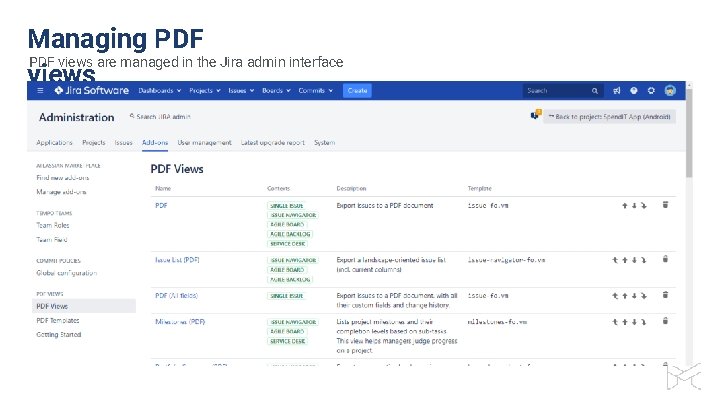Click the notification icon with orange badge
This screenshot has width=720, height=405.
535,115
